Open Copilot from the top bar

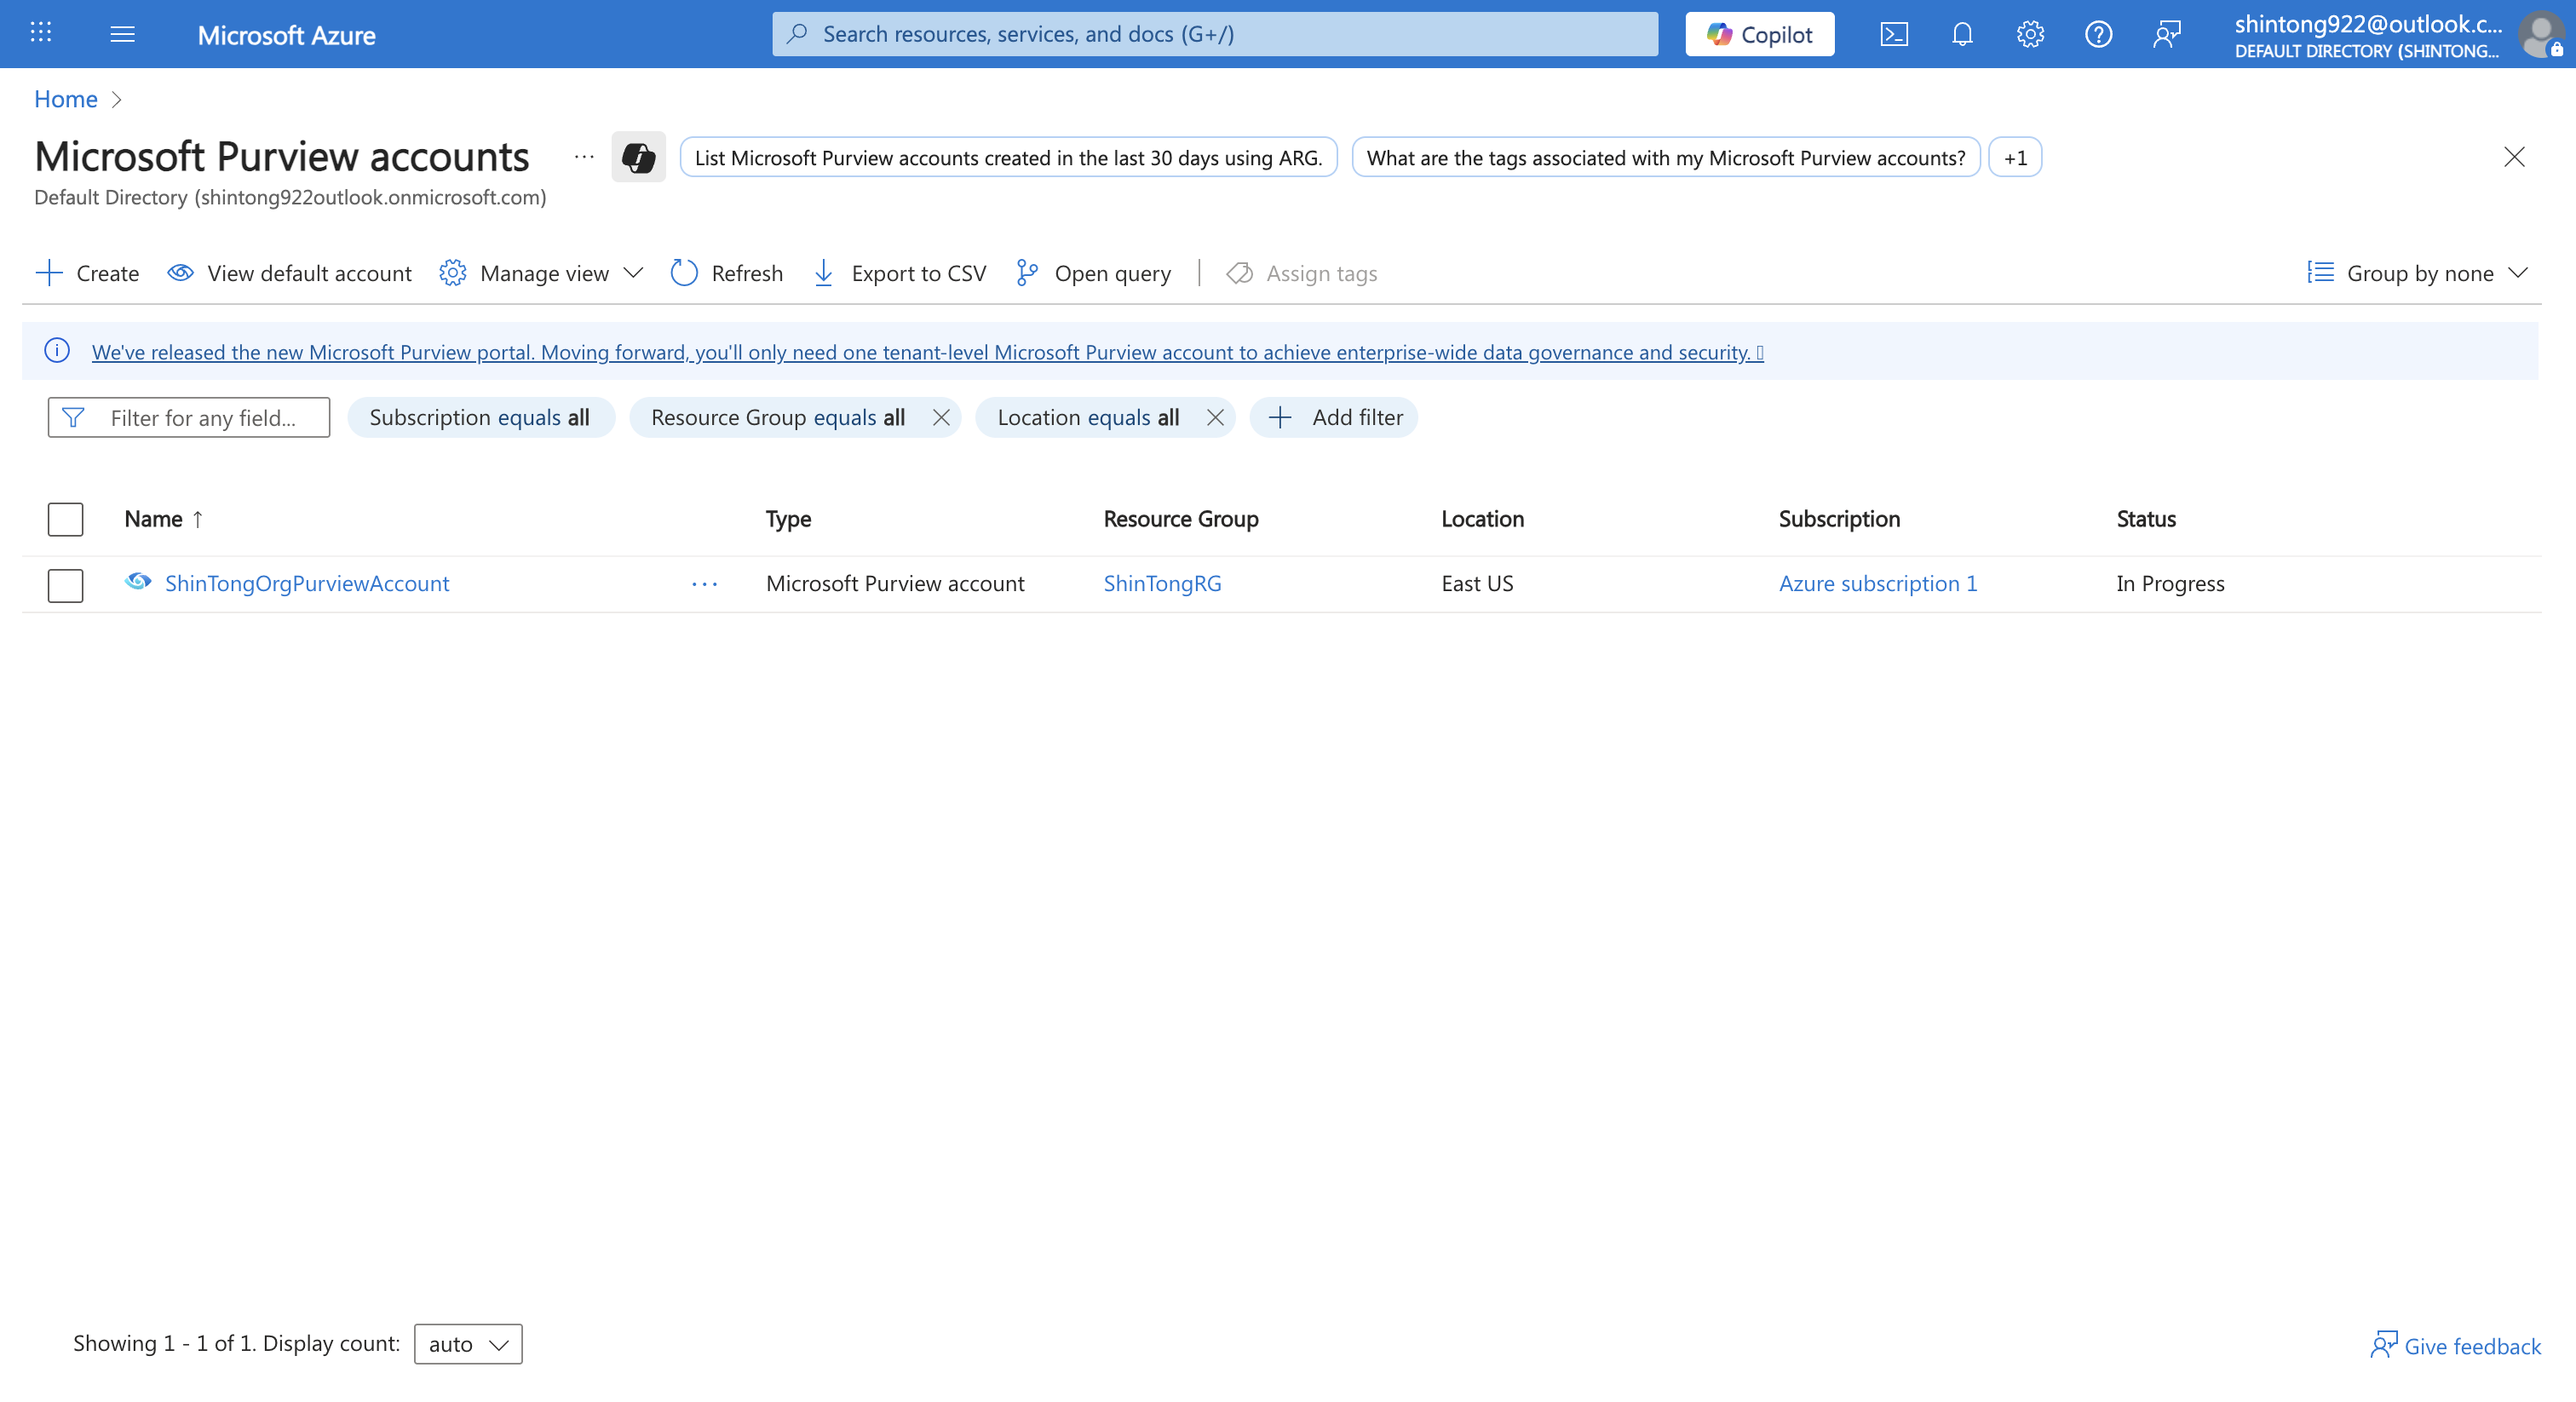coord(1759,33)
